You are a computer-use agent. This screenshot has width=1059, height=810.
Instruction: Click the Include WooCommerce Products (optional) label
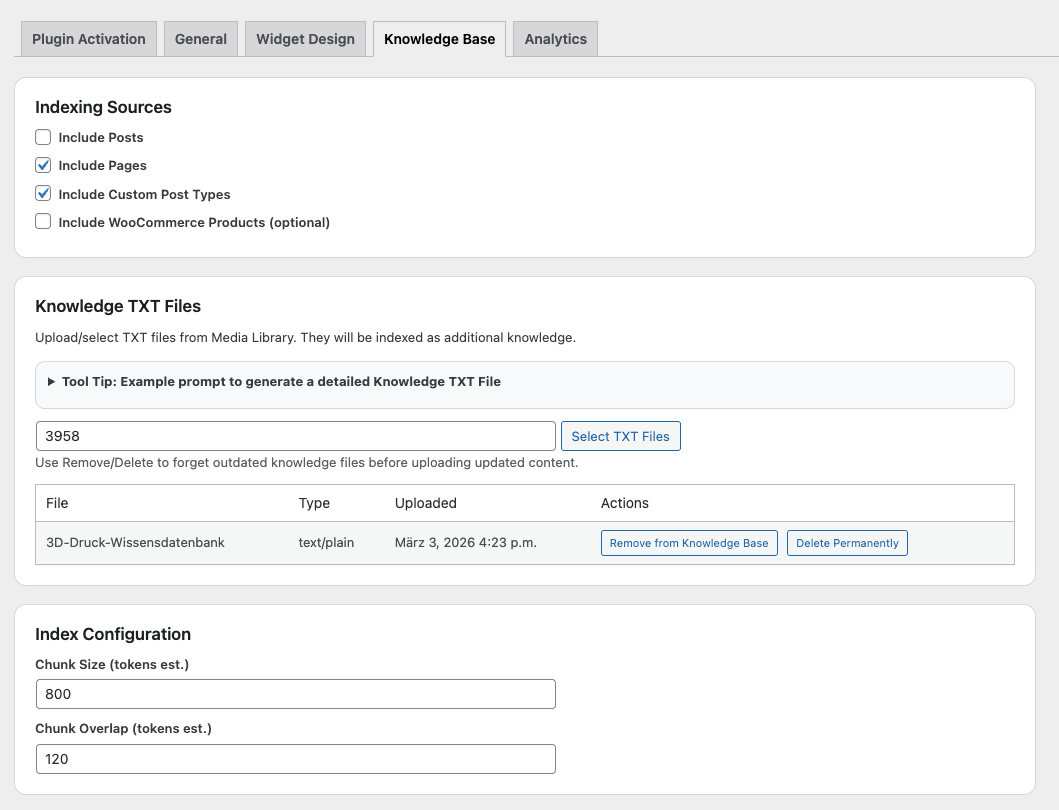pos(195,222)
